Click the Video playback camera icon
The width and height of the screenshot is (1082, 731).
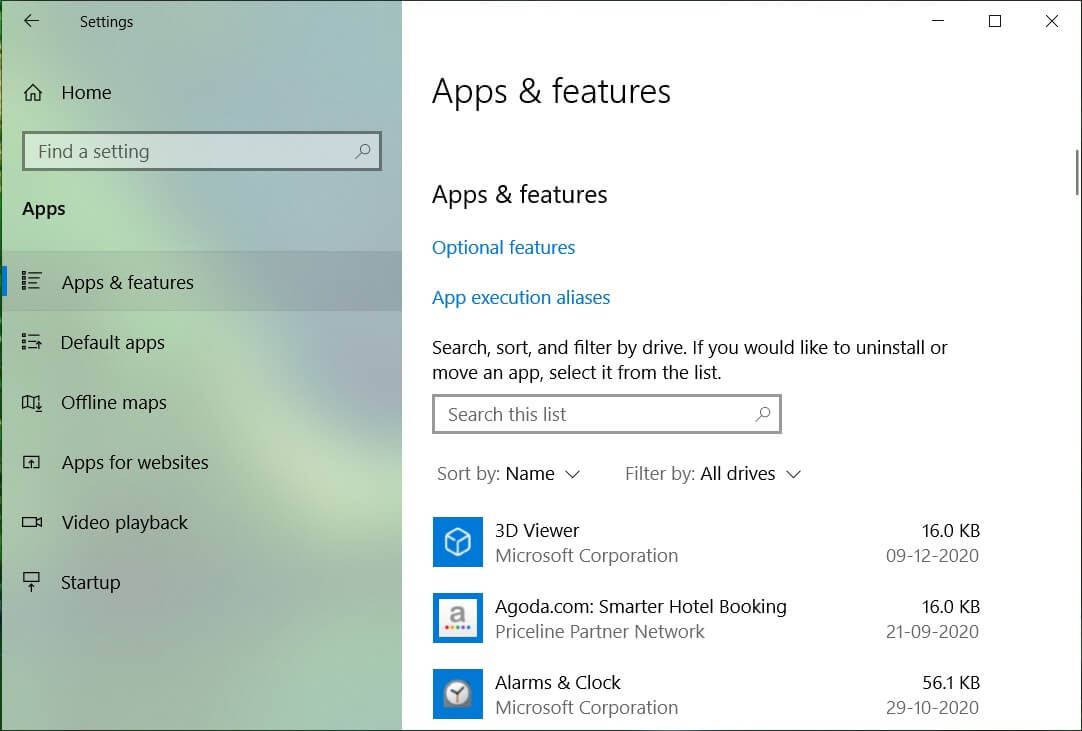pyautogui.click(x=32, y=522)
